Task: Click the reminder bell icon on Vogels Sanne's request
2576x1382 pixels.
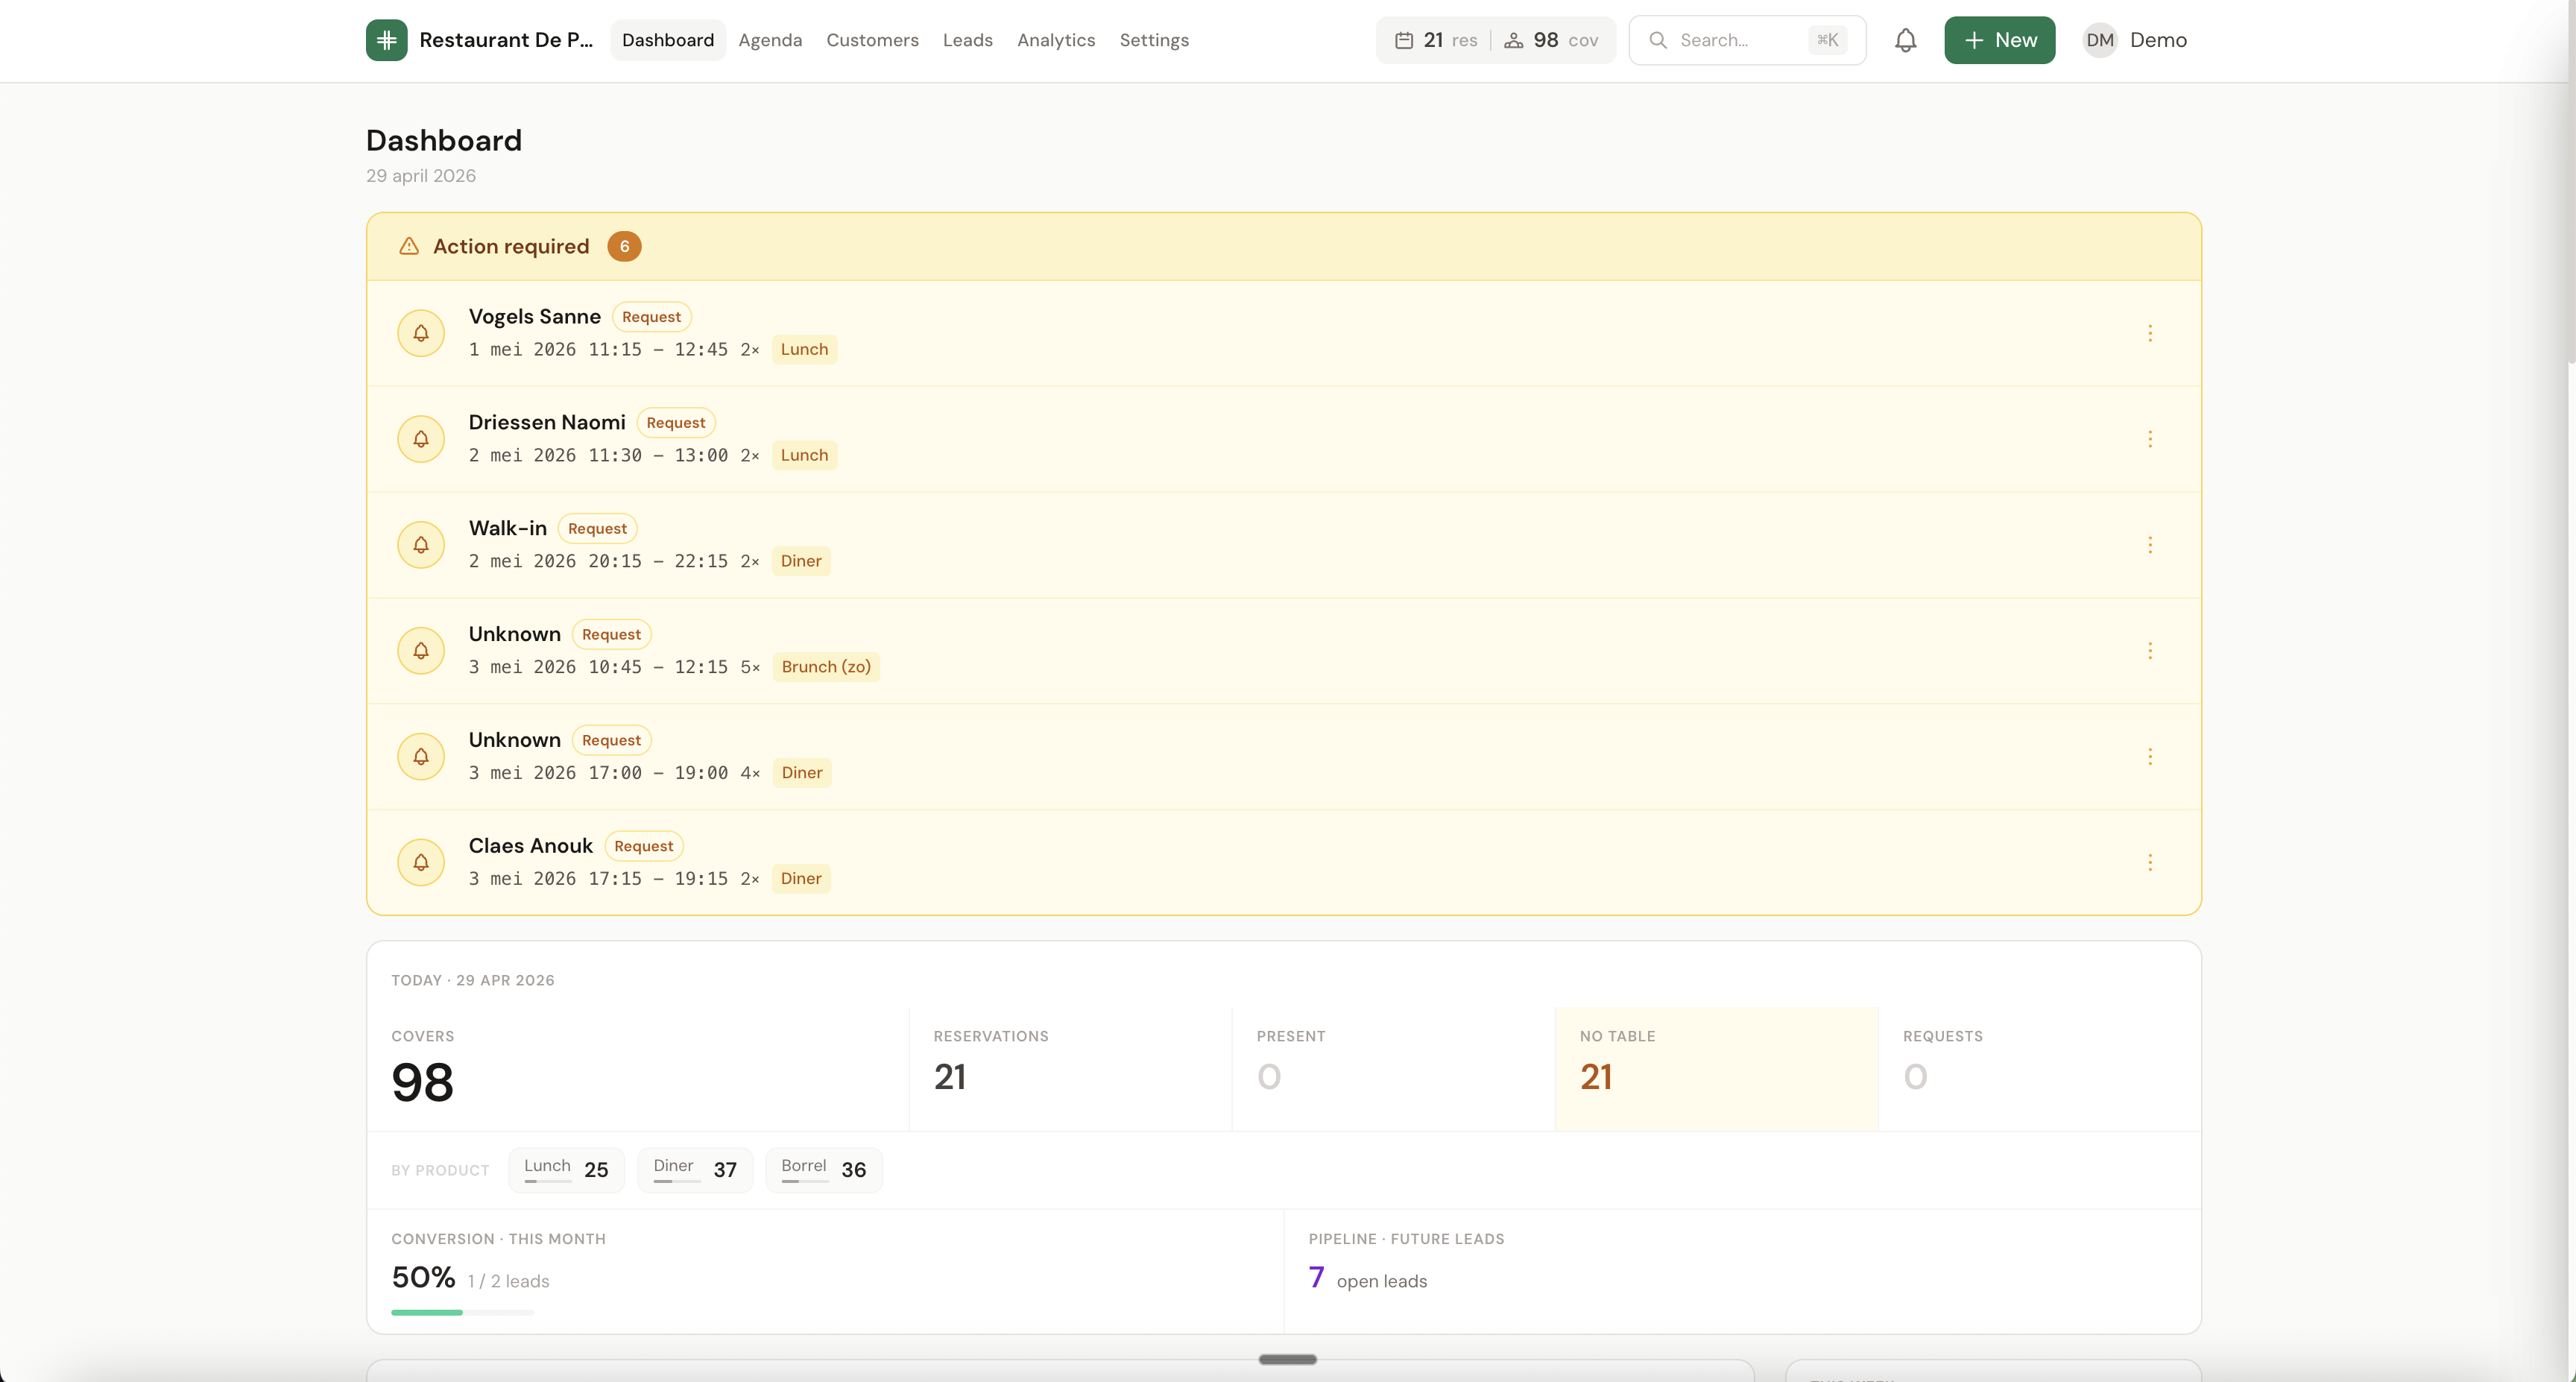Action: coord(421,333)
